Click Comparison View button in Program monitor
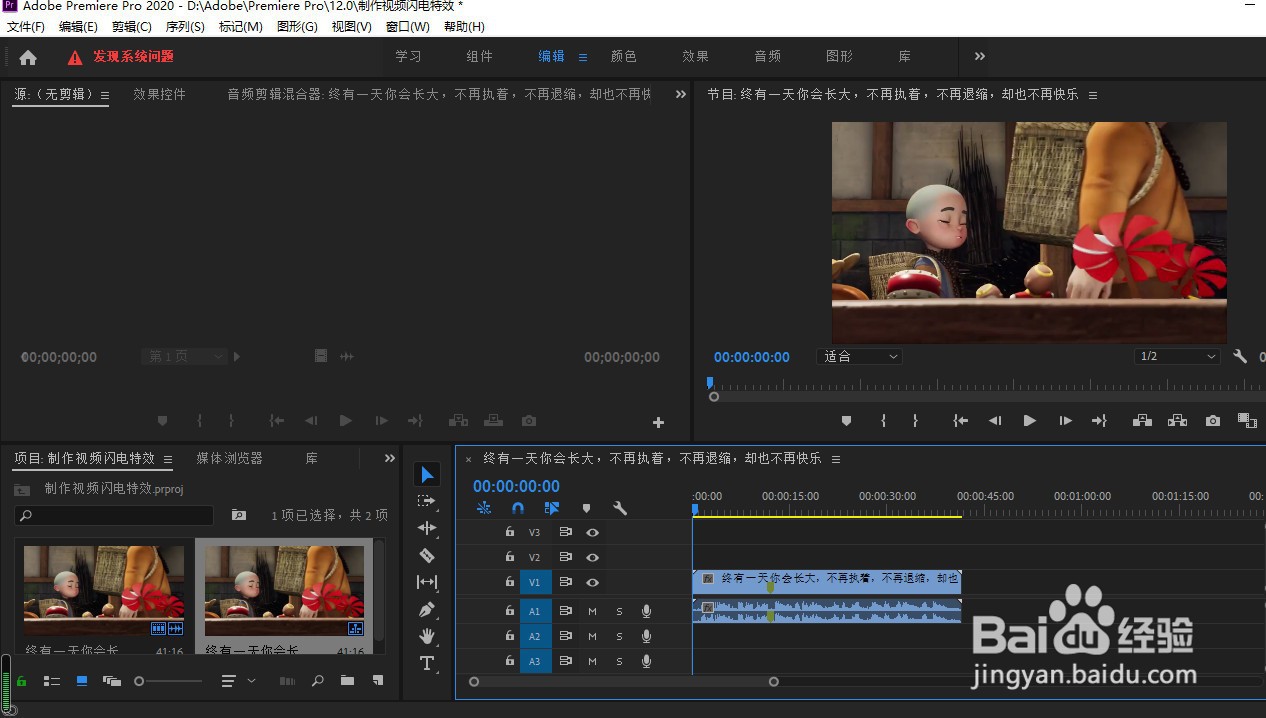1266x718 pixels. click(1247, 421)
